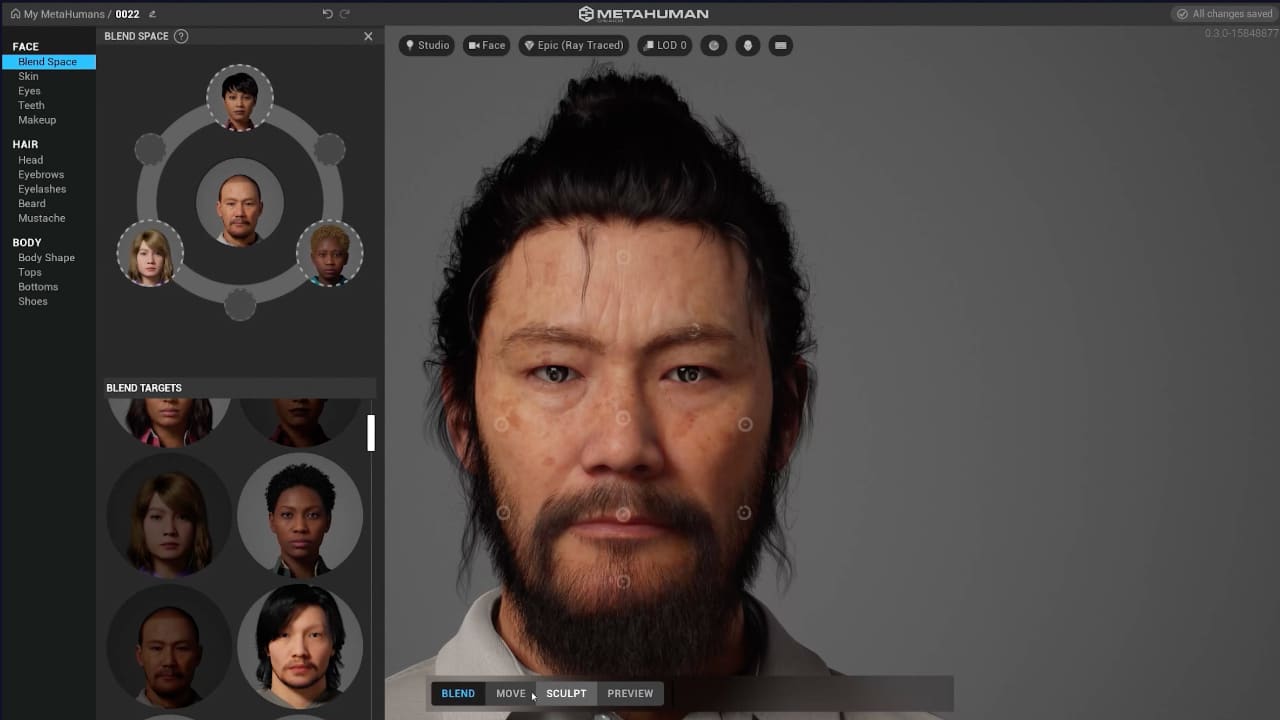Switch to the SCULPT mode tab
Screen dimensions: 1280x720
click(x=566, y=693)
